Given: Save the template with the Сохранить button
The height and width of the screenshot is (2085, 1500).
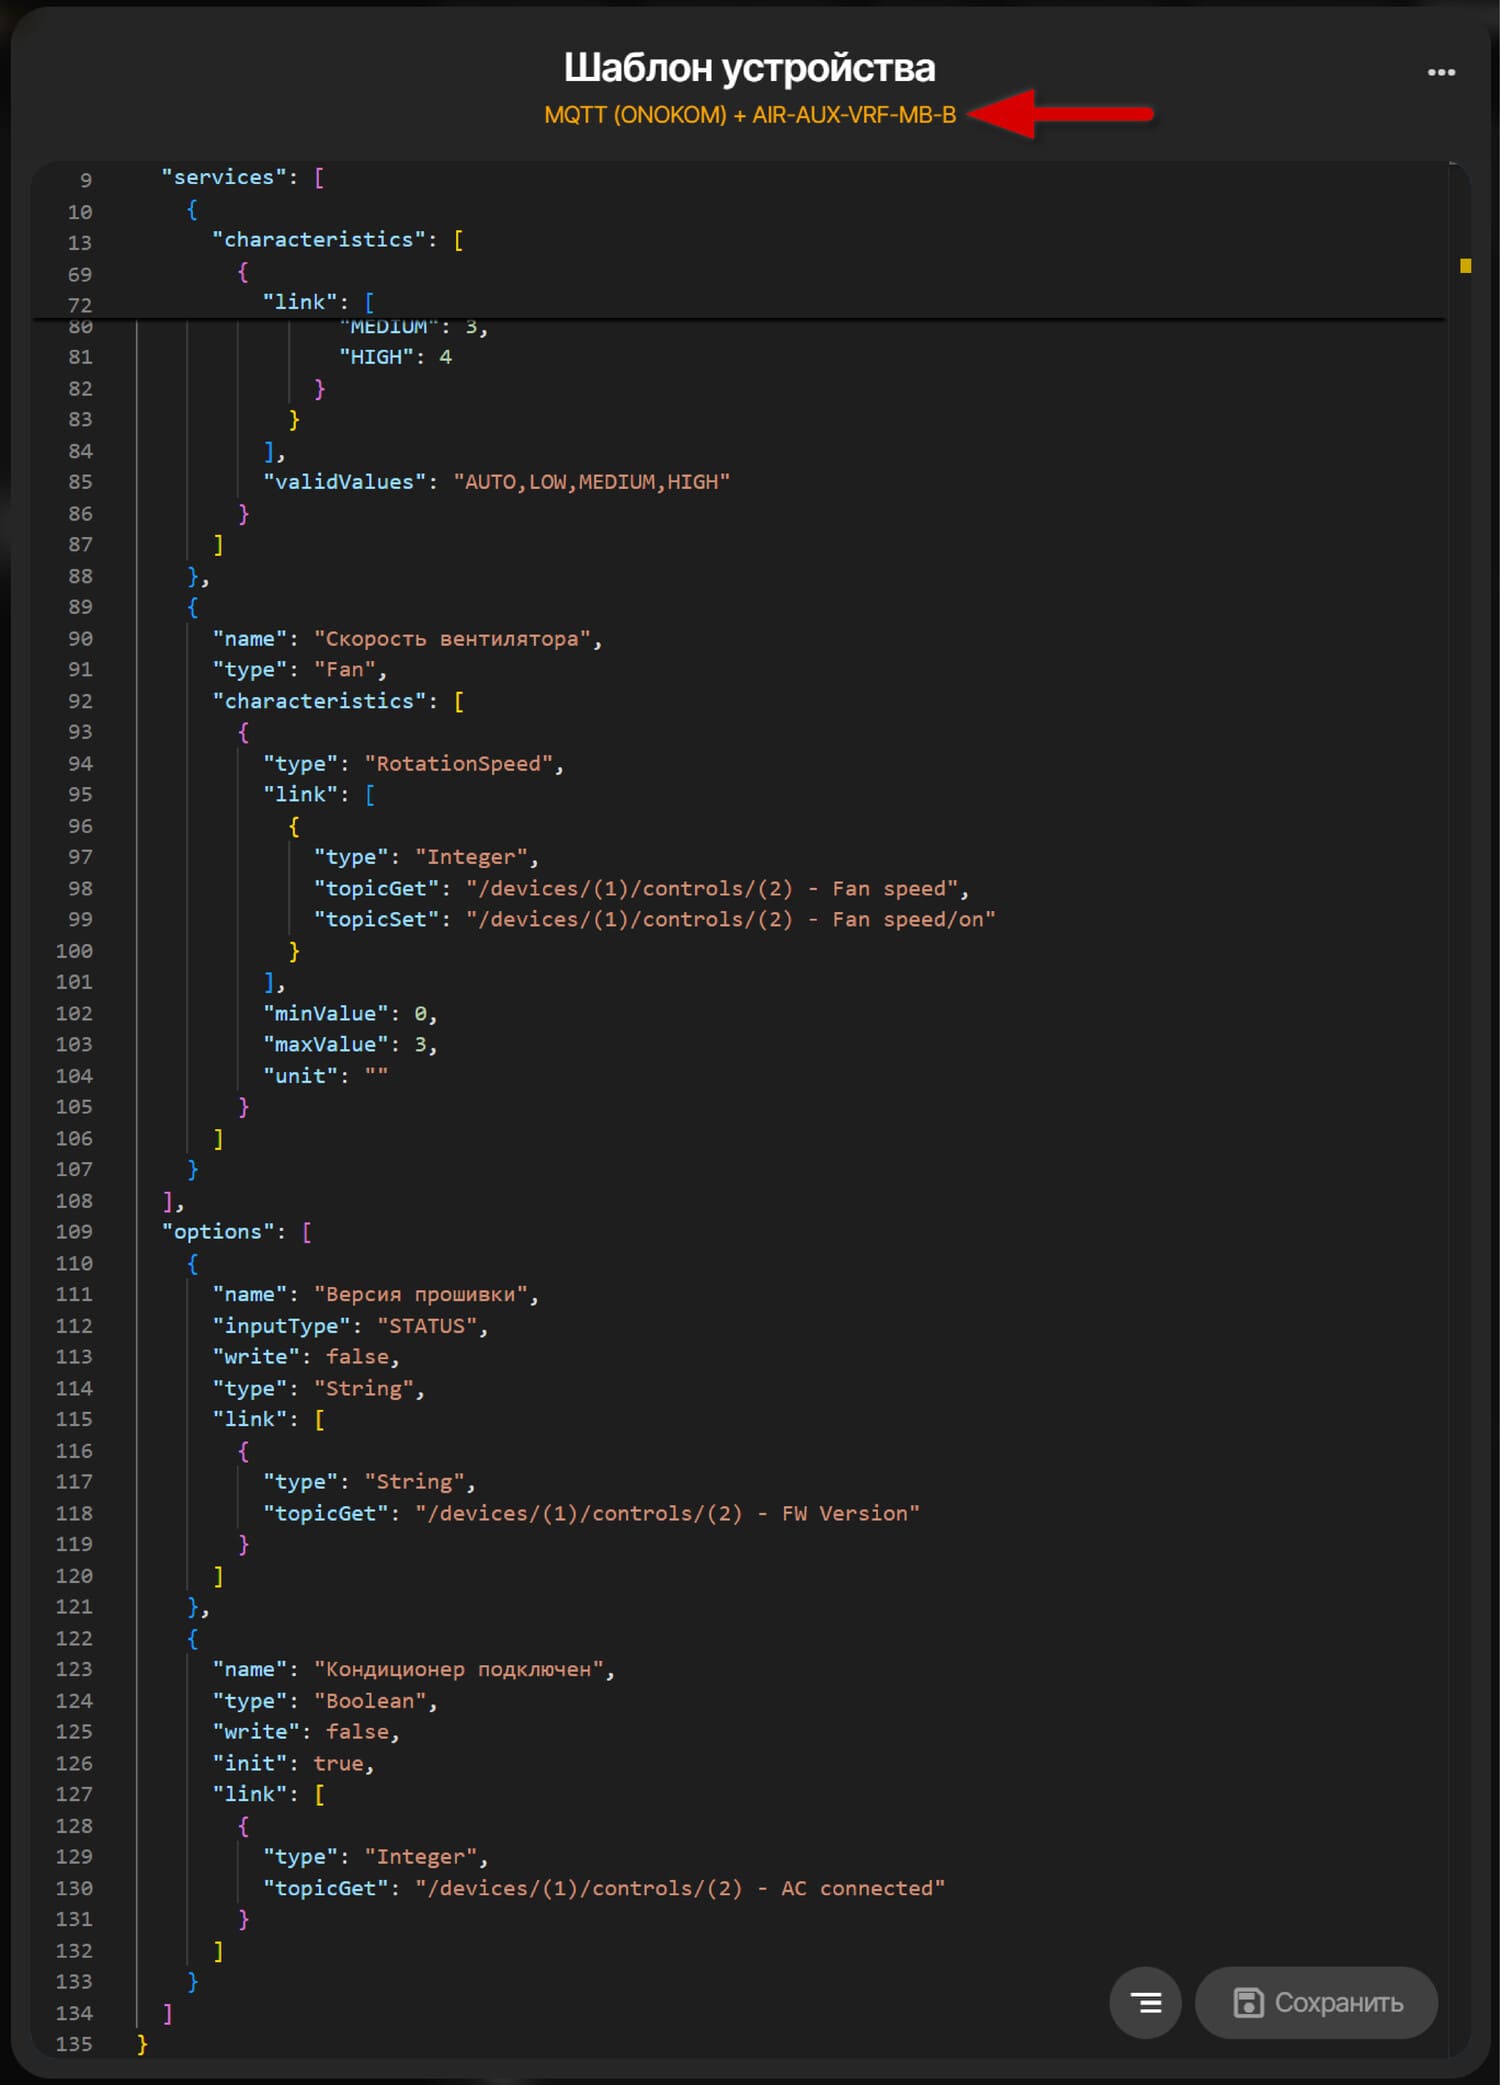Looking at the screenshot, I should pos(1316,2002).
